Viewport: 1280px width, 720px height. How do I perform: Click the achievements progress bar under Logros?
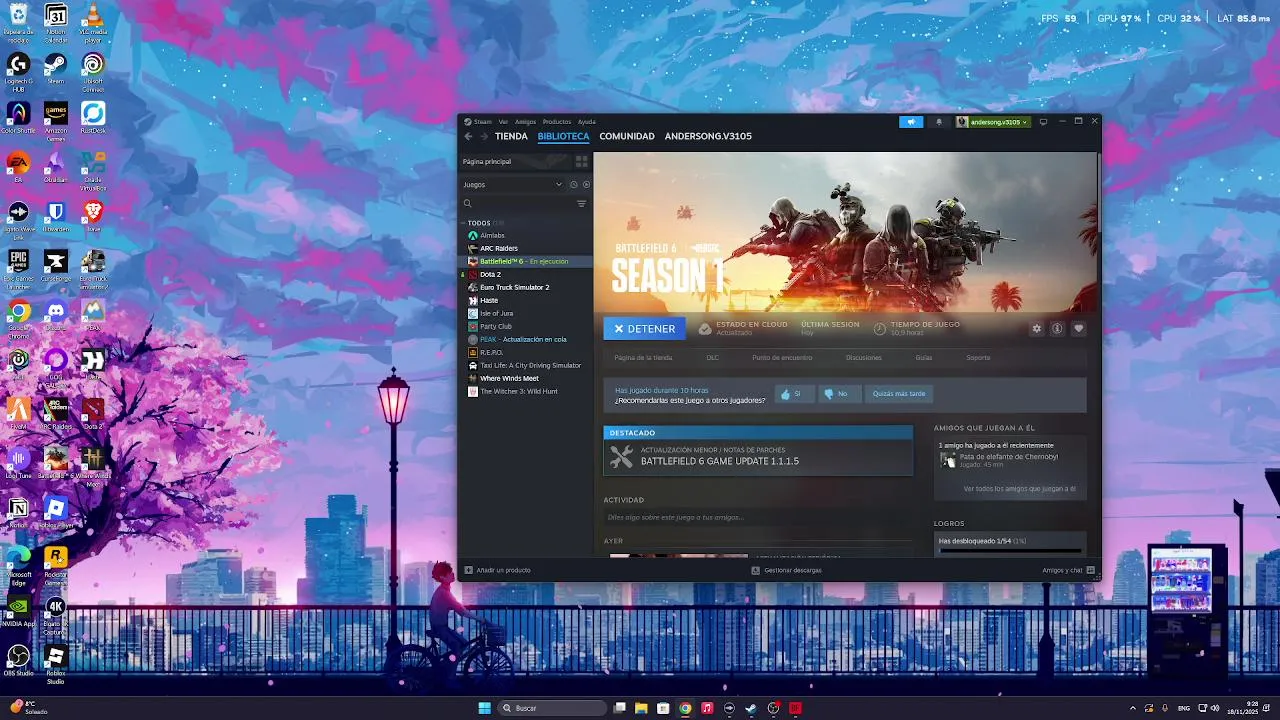[x=1010, y=550]
